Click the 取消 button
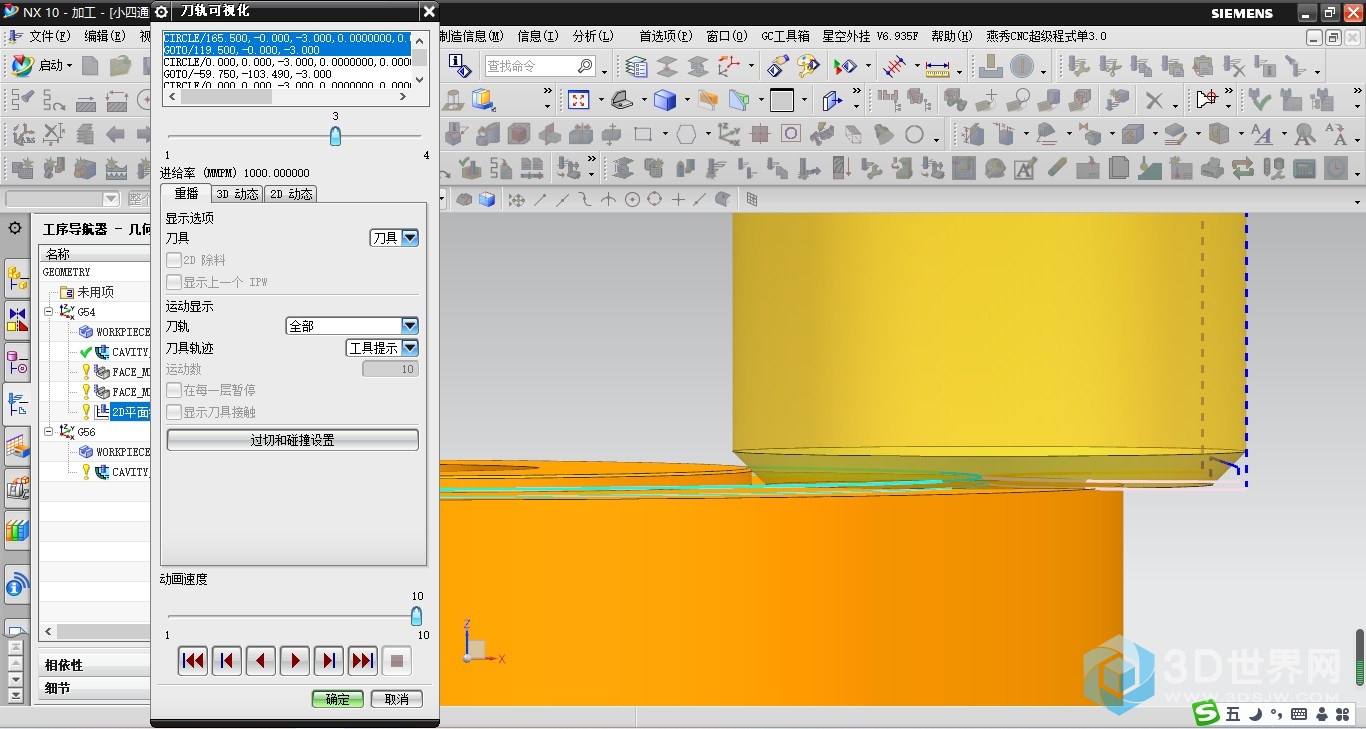Screen dimensions: 1366x729 (x=397, y=699)
